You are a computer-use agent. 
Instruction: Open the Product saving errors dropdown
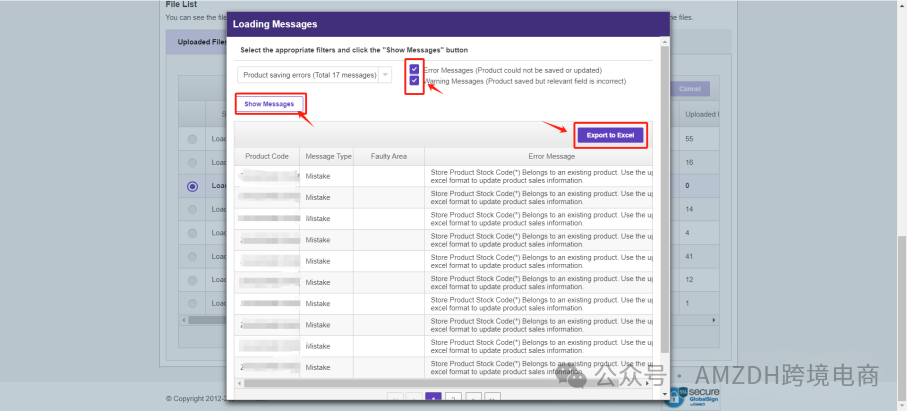pos(314,75)
